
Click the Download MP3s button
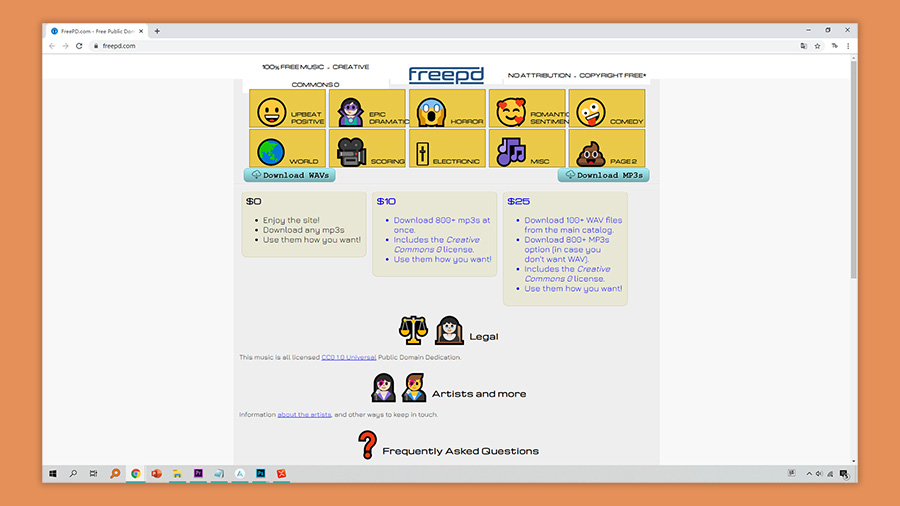(x=603, y=175)
